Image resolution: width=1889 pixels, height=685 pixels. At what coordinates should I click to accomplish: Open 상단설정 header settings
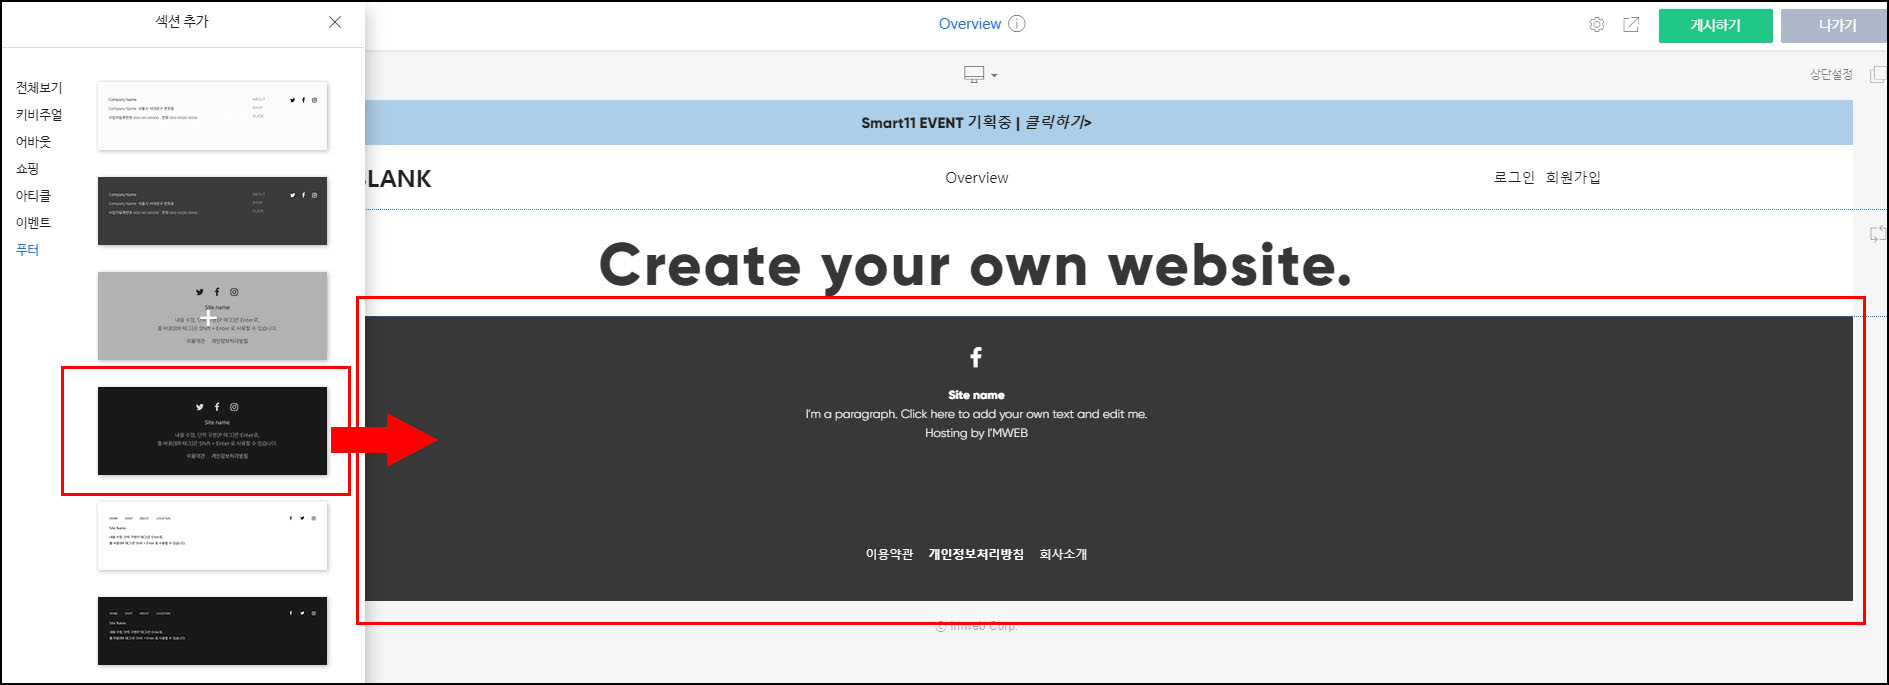pos(1831,75)
